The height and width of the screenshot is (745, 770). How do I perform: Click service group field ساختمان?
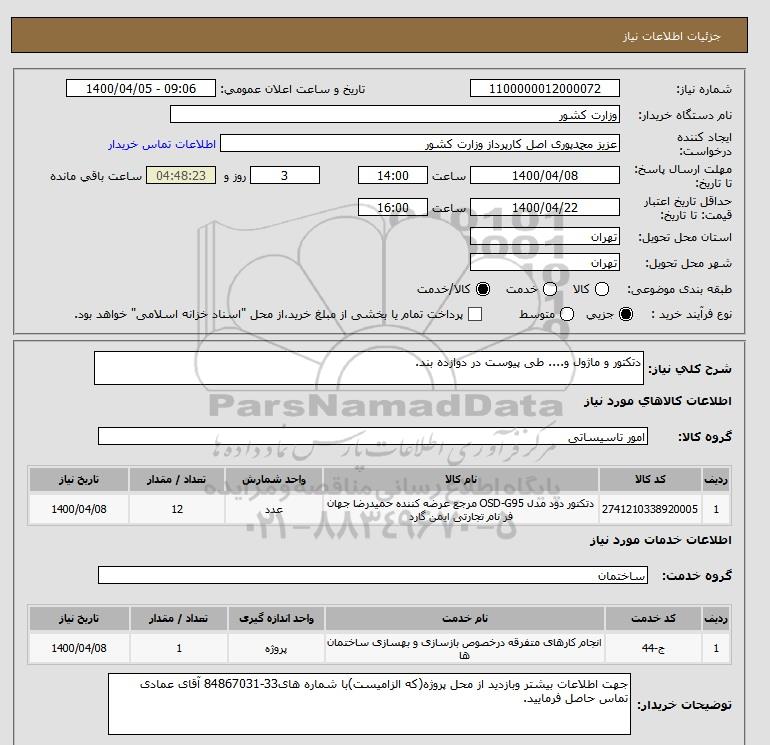tap(373, 575)
